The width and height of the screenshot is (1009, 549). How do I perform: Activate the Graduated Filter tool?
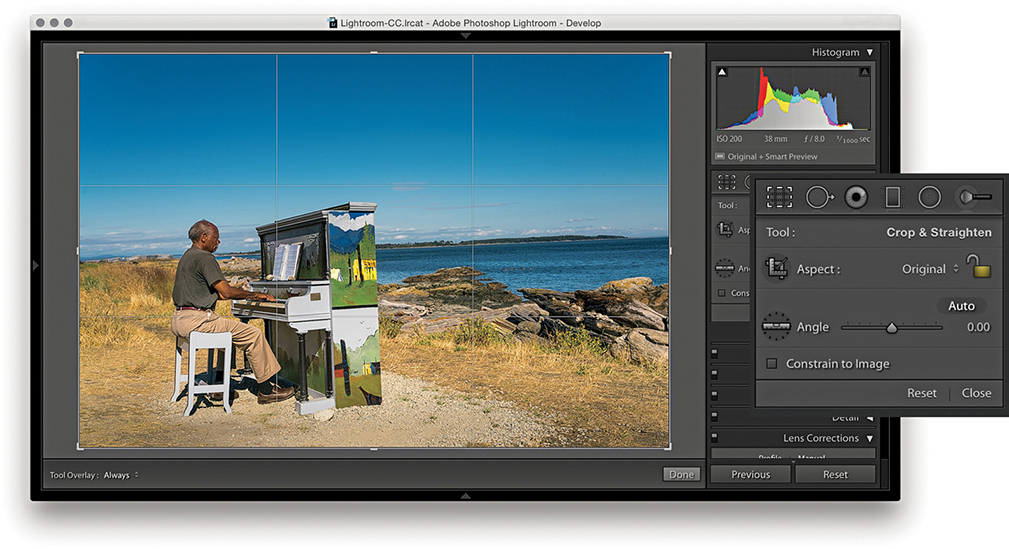(892, 197)
